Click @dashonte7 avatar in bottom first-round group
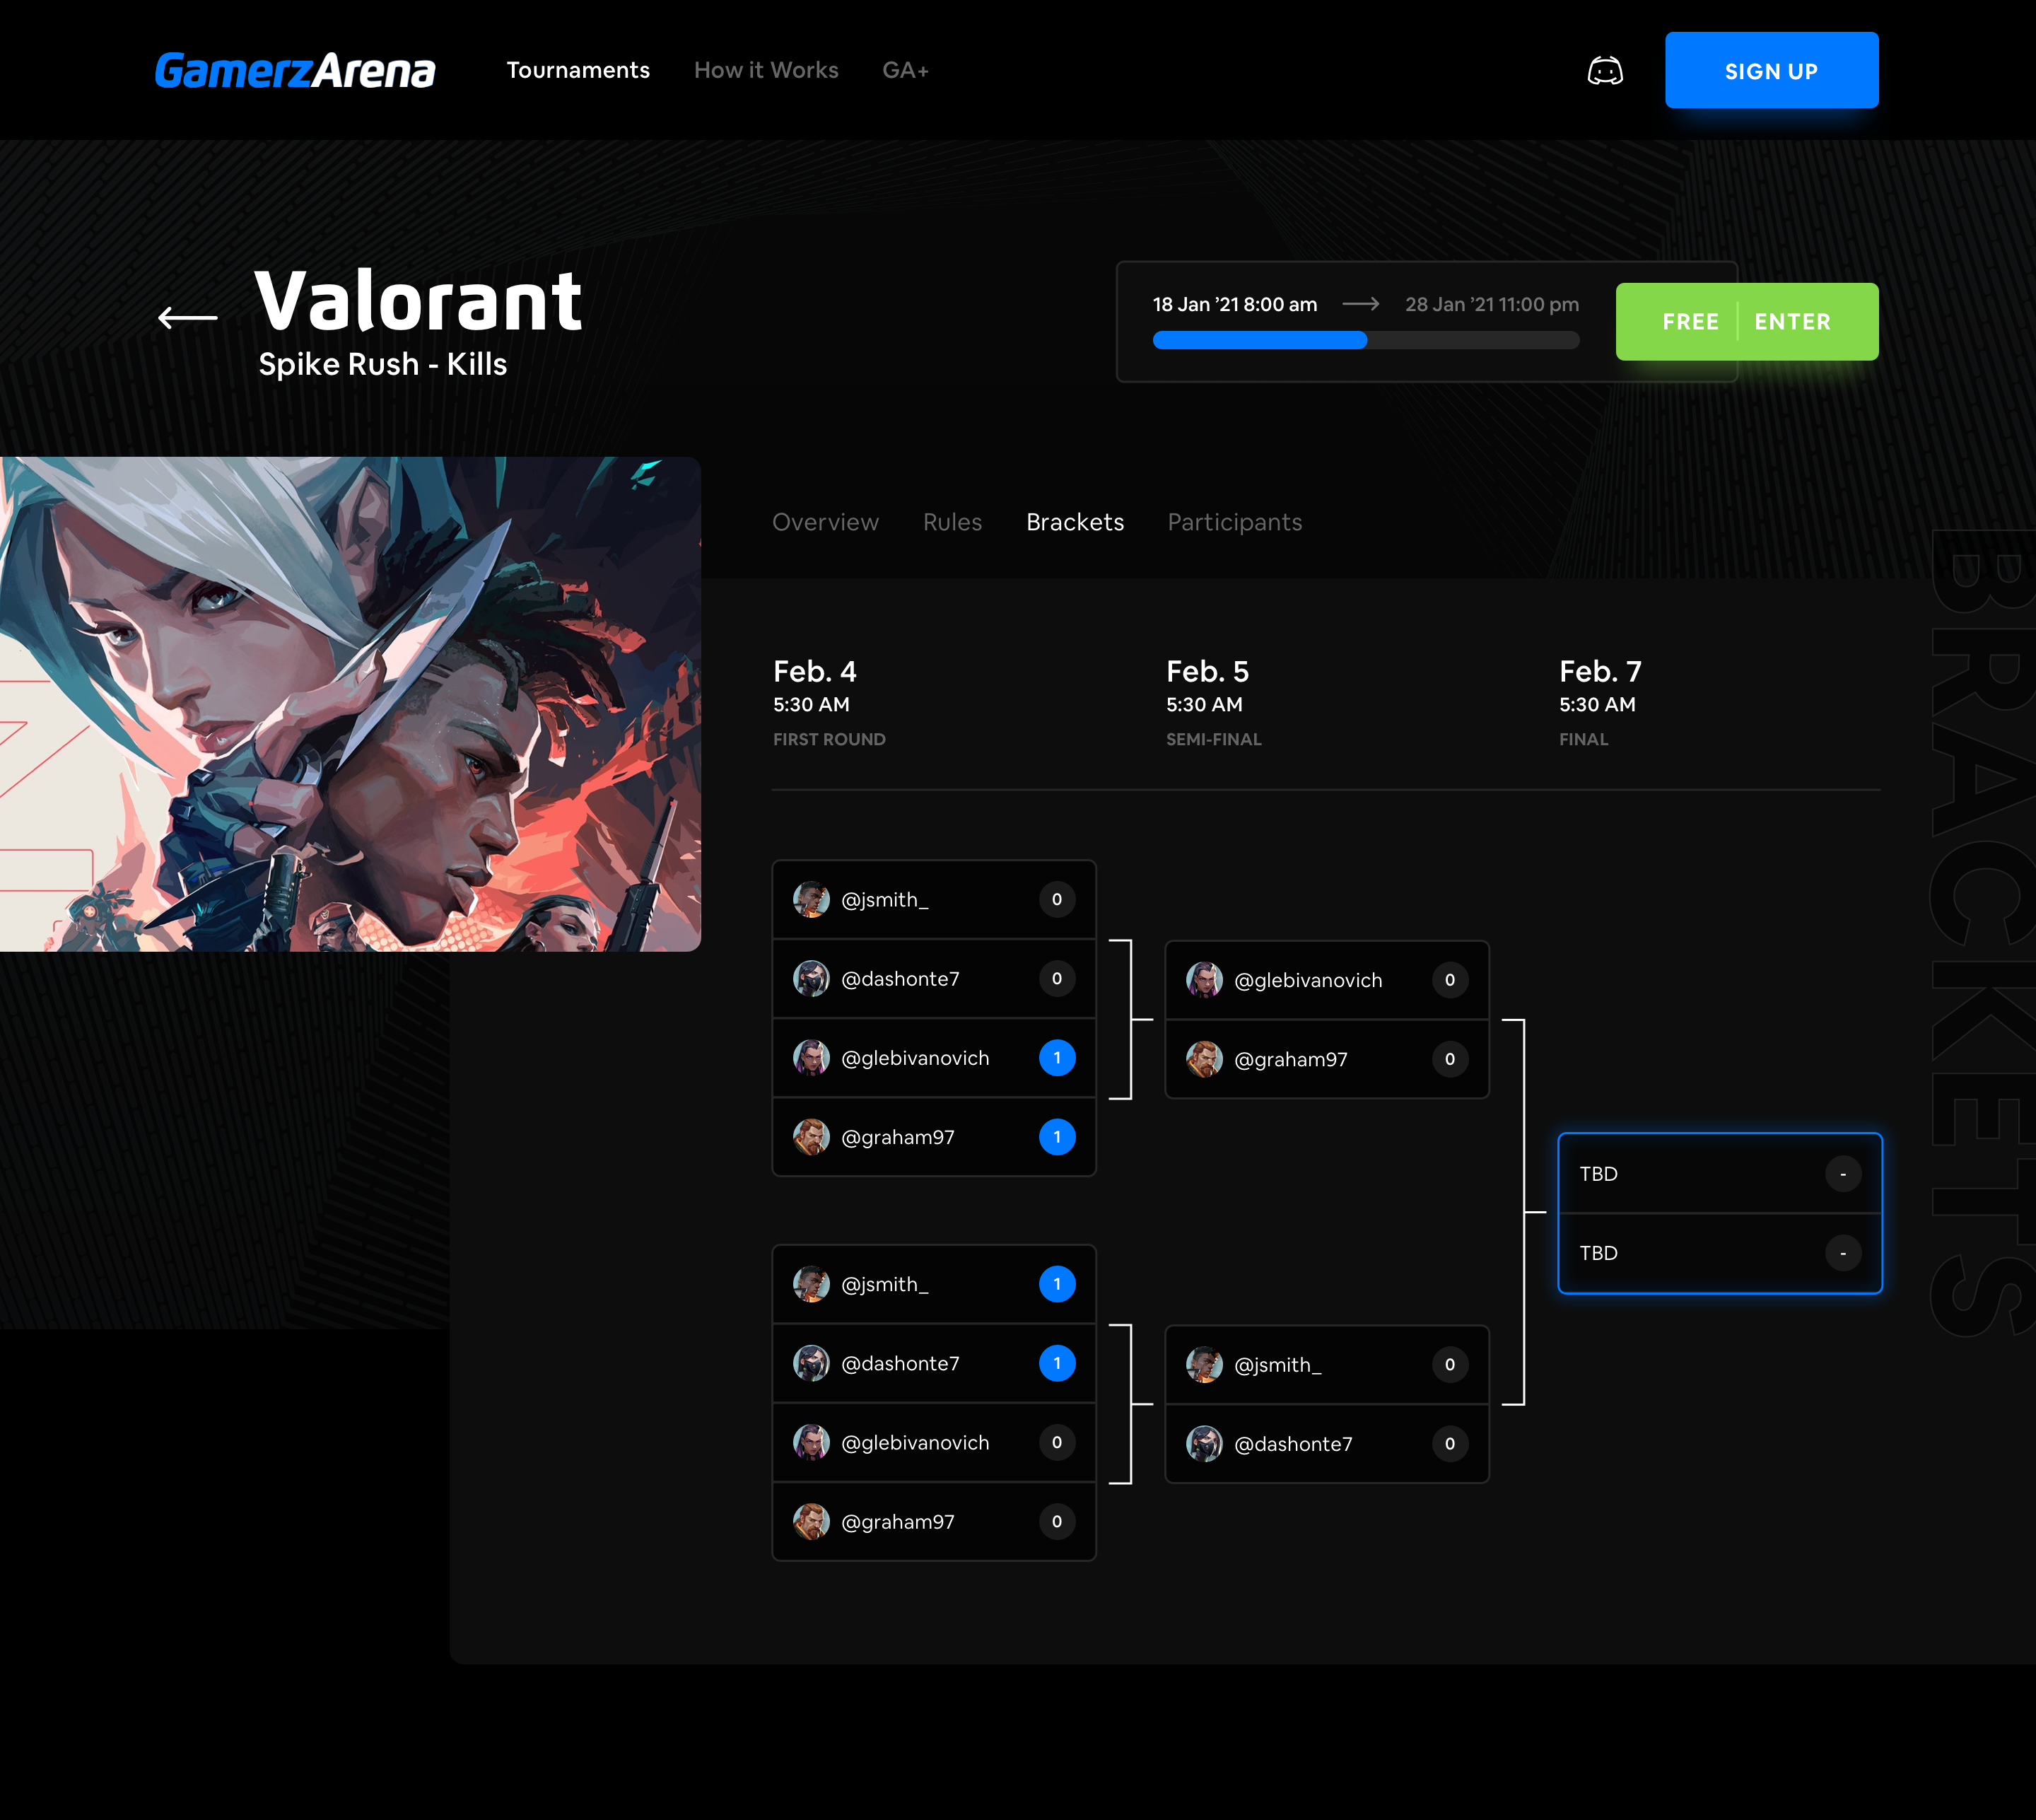Image resolution: width=2036 pixels, height=1820 pixels. 811,1363
